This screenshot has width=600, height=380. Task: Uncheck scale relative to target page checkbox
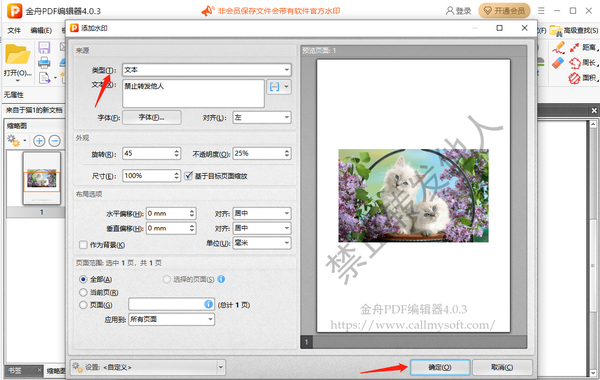point(188,176)
